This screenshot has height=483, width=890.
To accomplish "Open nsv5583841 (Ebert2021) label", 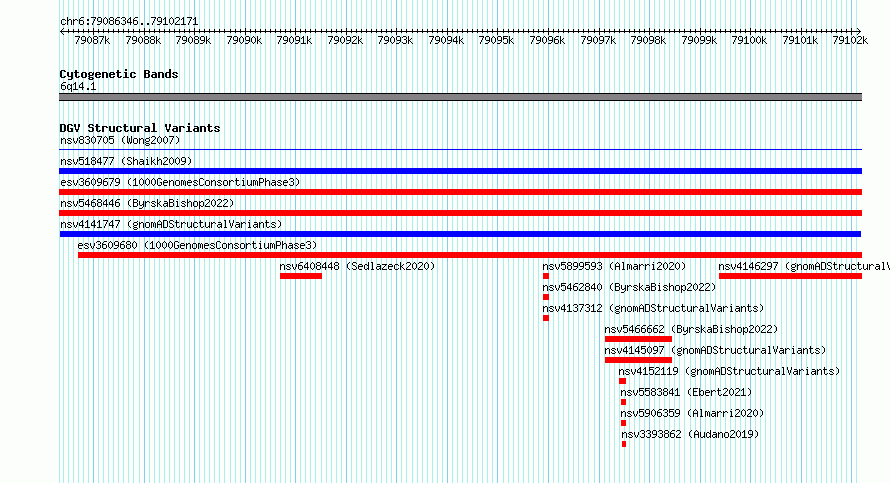I will (x=686, y=392).
